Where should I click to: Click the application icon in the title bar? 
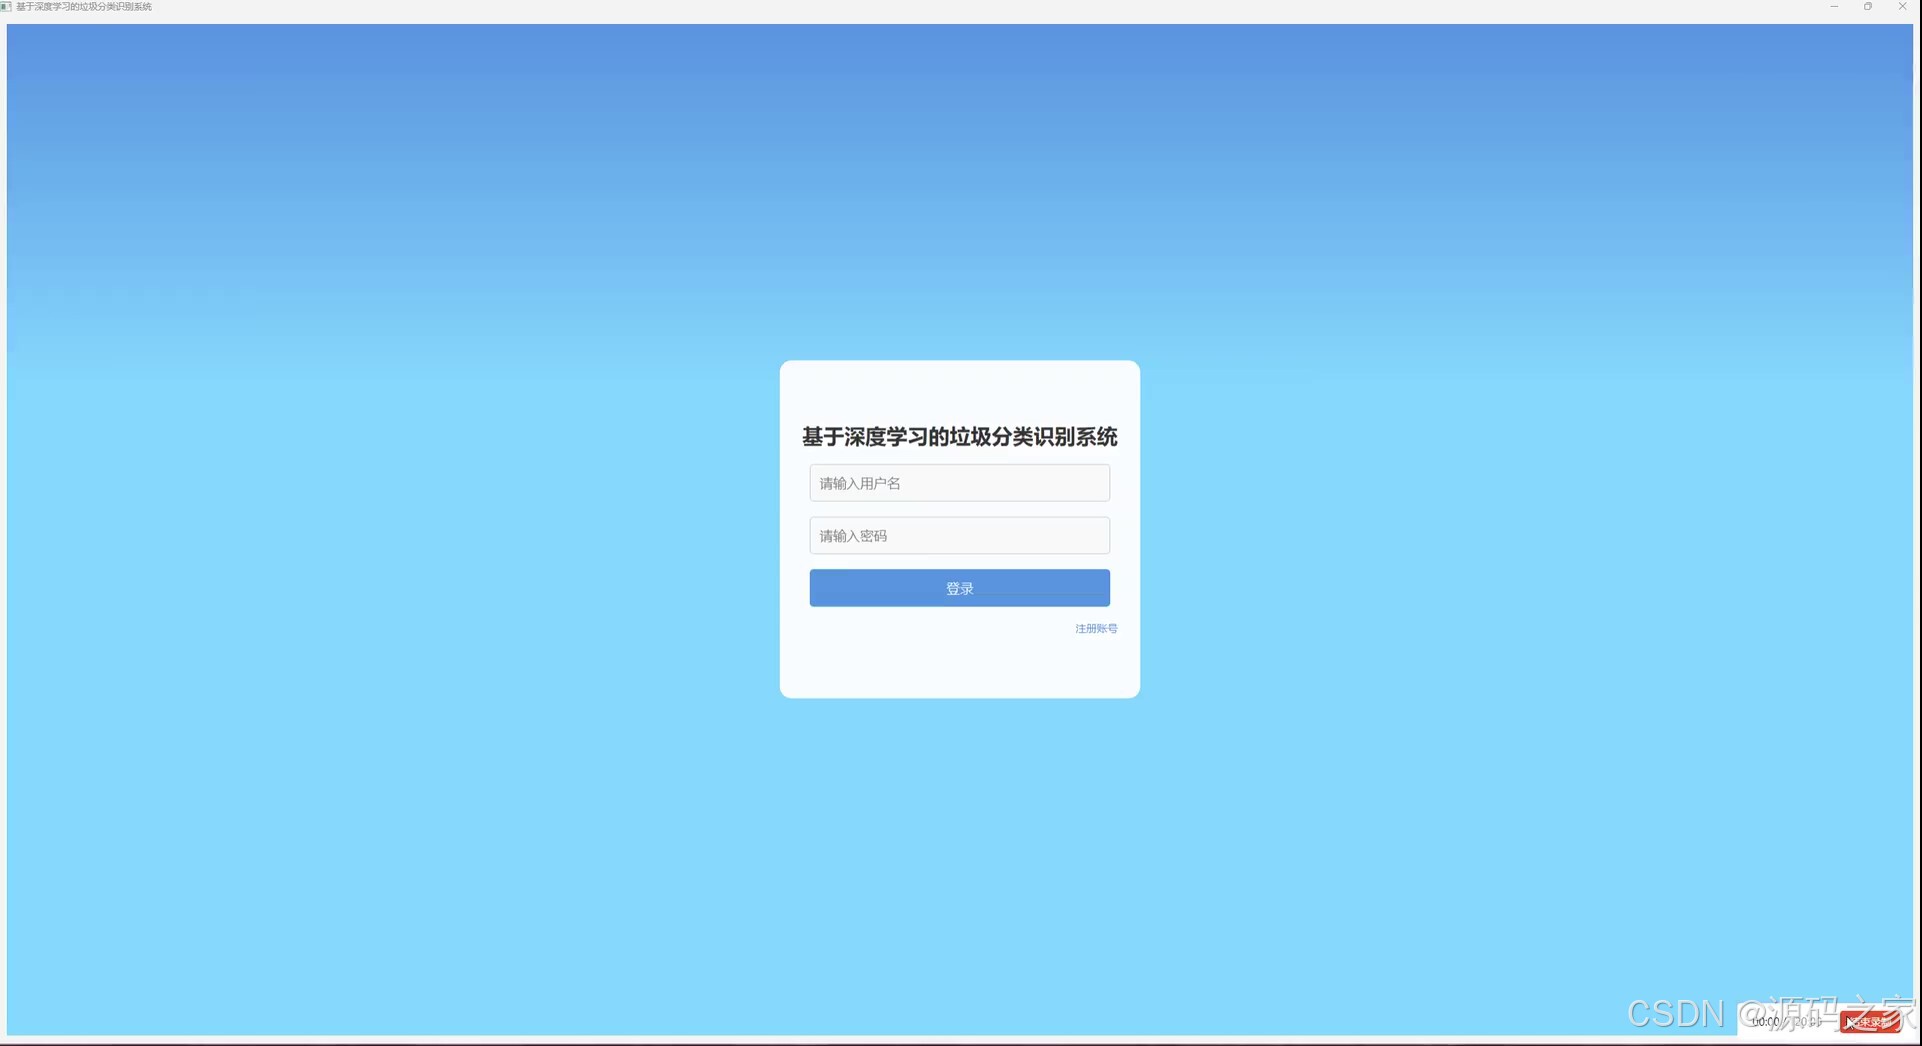(x=7, y=6)
